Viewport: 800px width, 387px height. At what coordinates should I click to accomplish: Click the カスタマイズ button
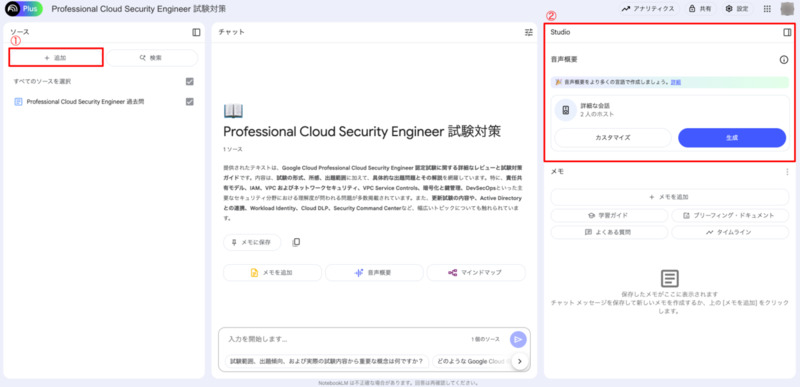click(613, 138)
